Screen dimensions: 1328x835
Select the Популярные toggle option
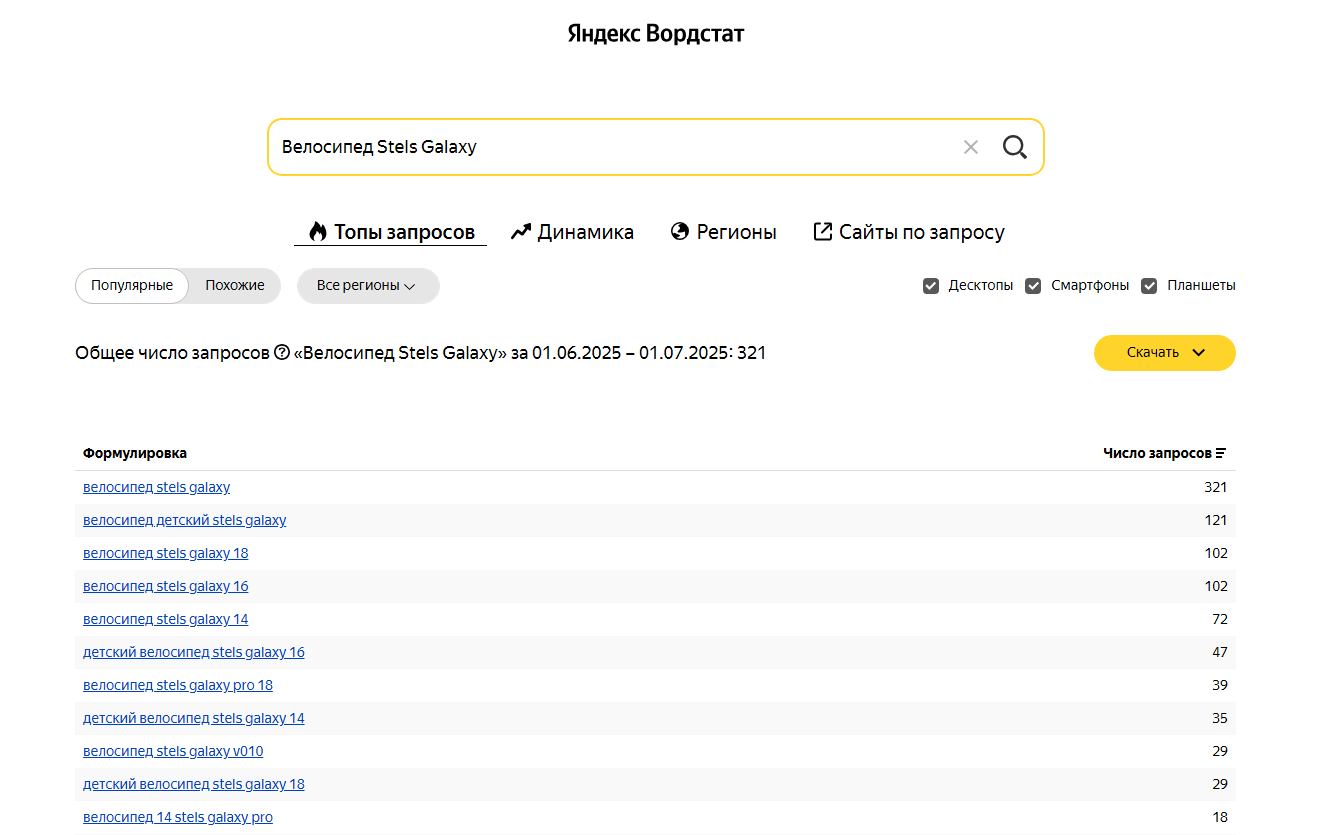tap(132, 286)
